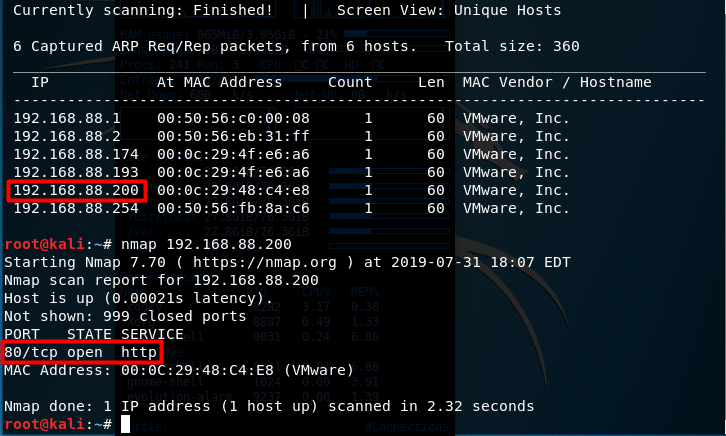Select the highlighted IP 192.168.88.200 in table
The width and height of the screenshot is (726, 436).
click(x=76, y=191)
